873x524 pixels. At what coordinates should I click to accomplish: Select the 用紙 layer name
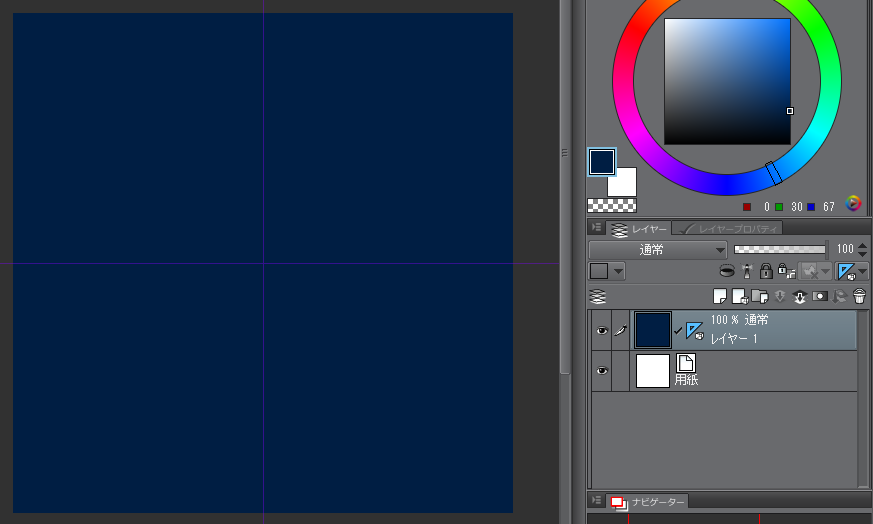[686, 380]
